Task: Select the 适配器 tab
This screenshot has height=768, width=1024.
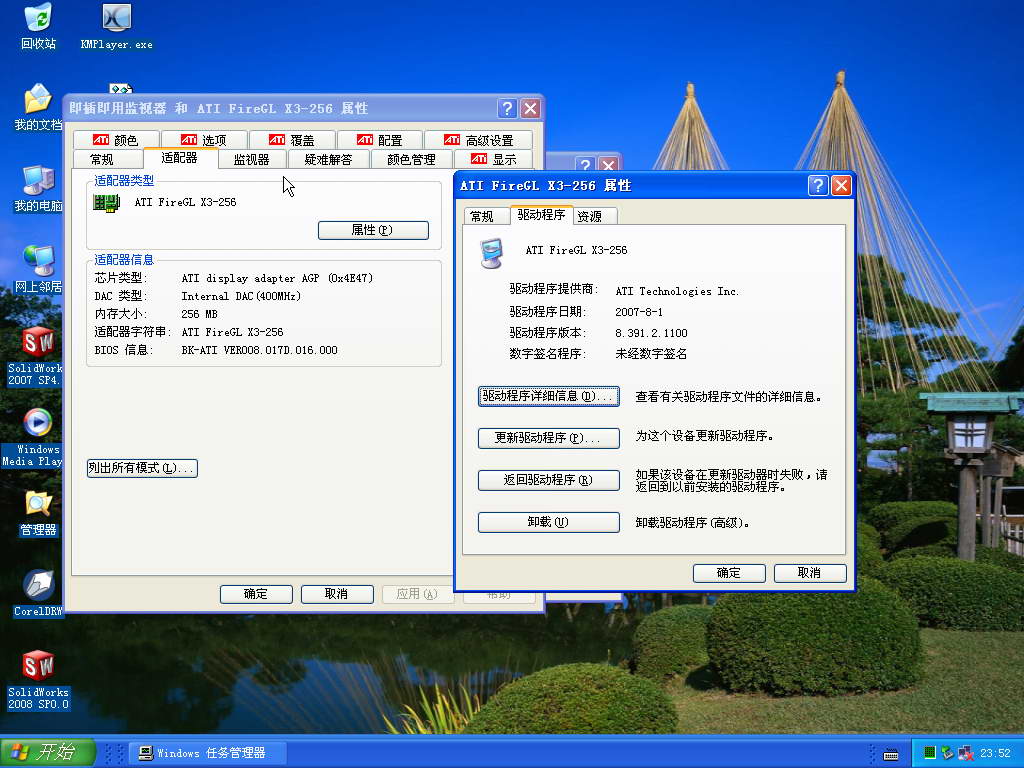Action: [179, 157]
